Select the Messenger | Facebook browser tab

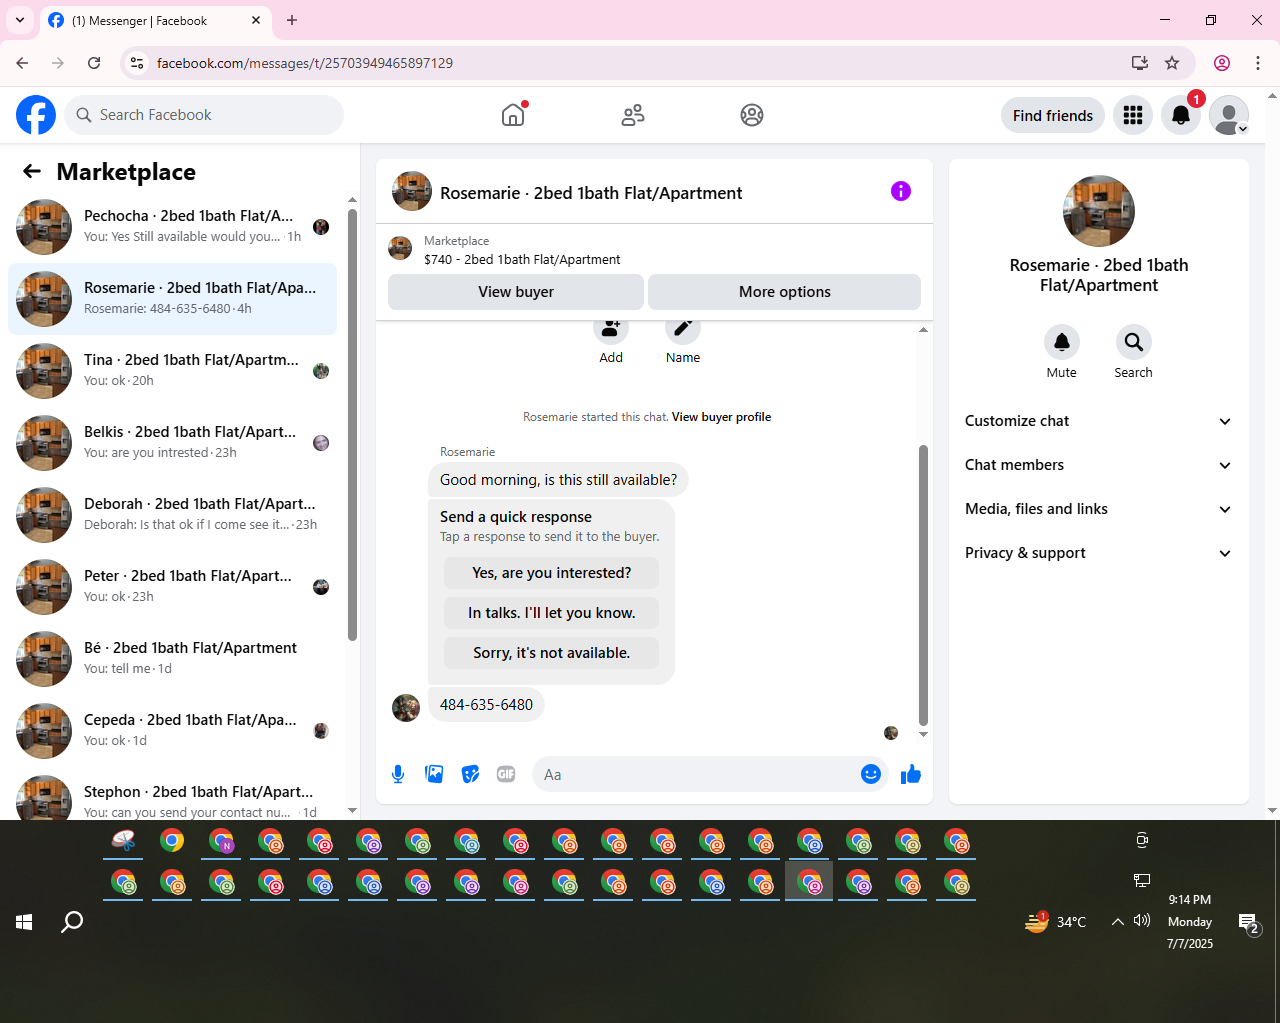155,20
